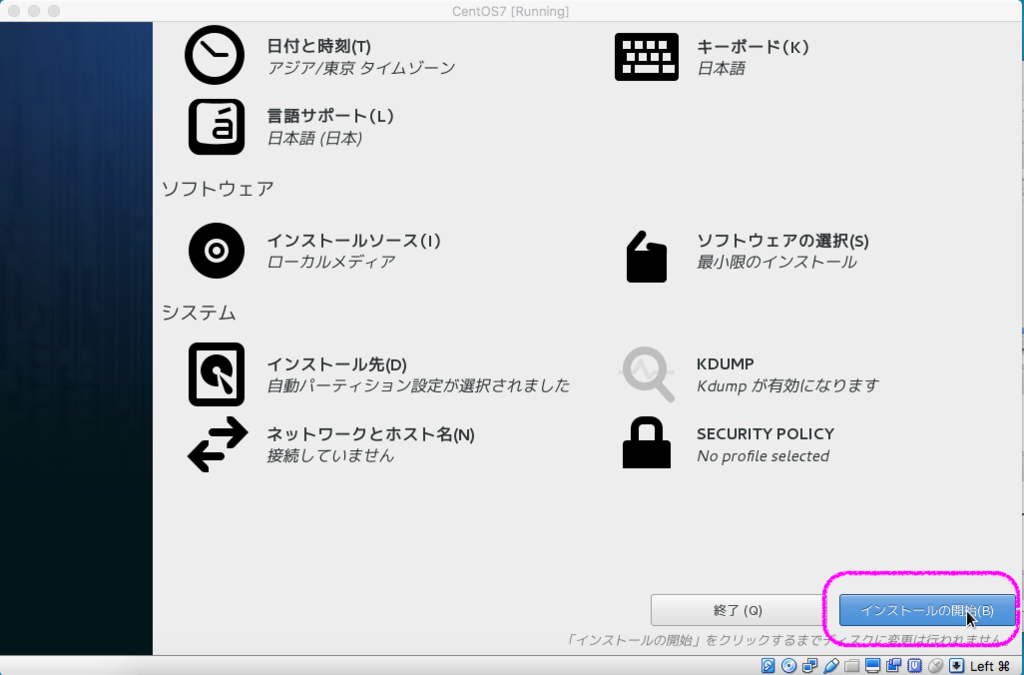The width and height of the screenshot is (1024, 675).
Task: Click '接続していません' network status text
Action: point(330,455)
